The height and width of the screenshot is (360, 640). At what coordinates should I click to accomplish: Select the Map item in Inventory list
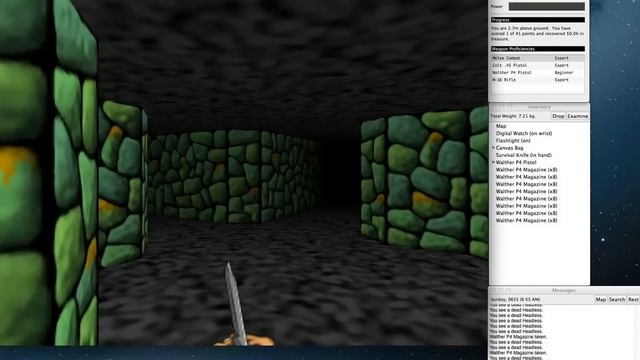539,126
